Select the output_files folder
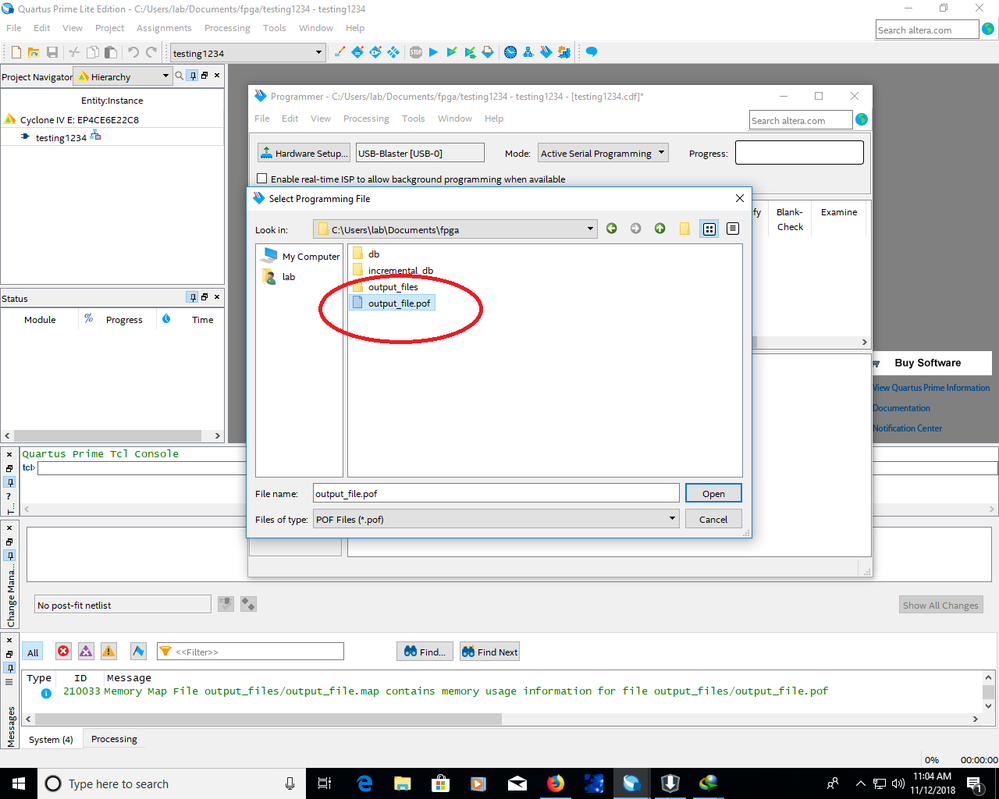999x799 pixels. (x=385, y=287)
